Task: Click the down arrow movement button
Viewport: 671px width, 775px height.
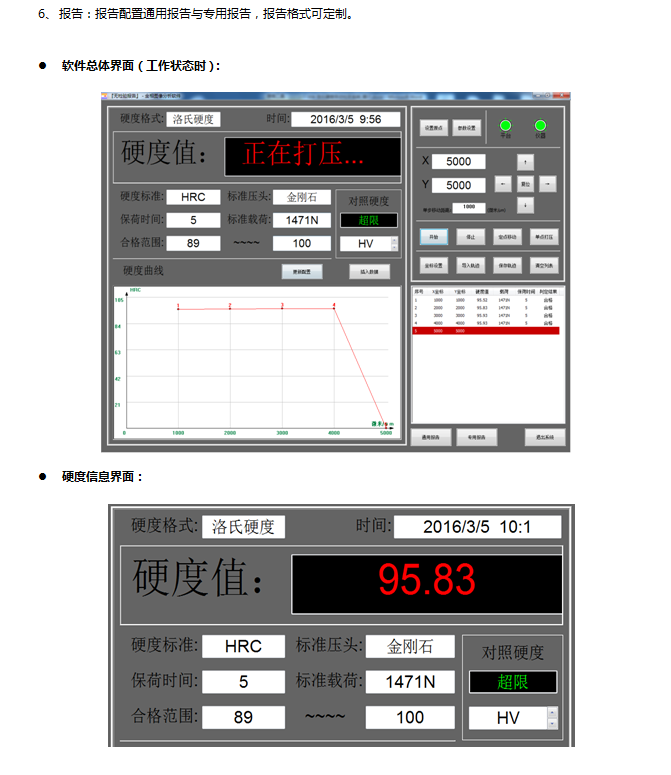Action: click(x=525, y=205)
